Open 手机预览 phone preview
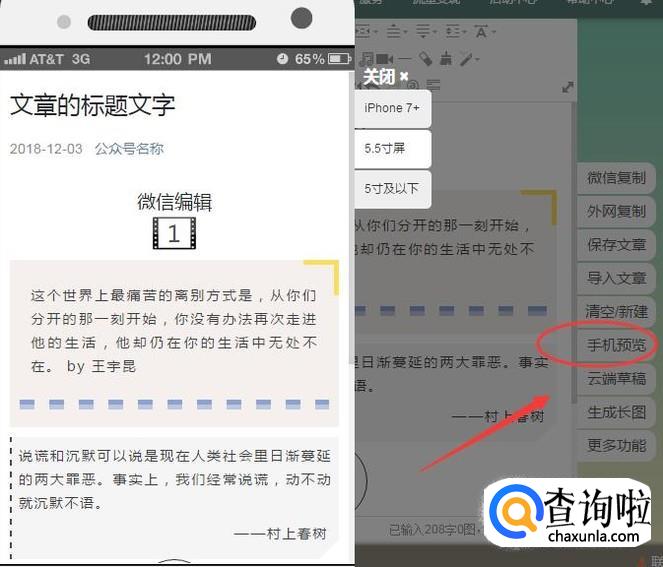 [x=616, y=345]
